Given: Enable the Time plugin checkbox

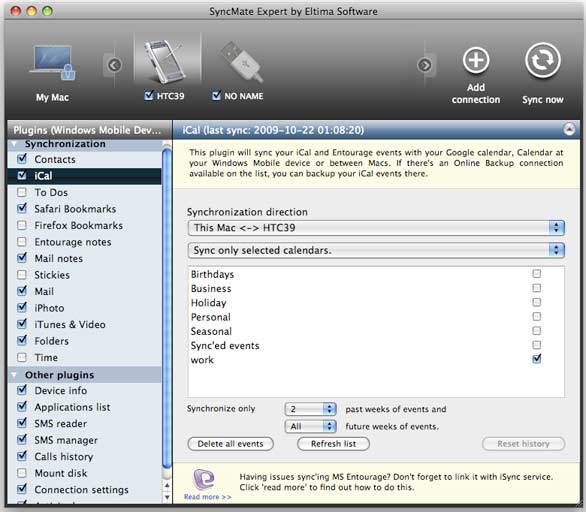Looking at the screenshot, I should (x=22, y=357).
